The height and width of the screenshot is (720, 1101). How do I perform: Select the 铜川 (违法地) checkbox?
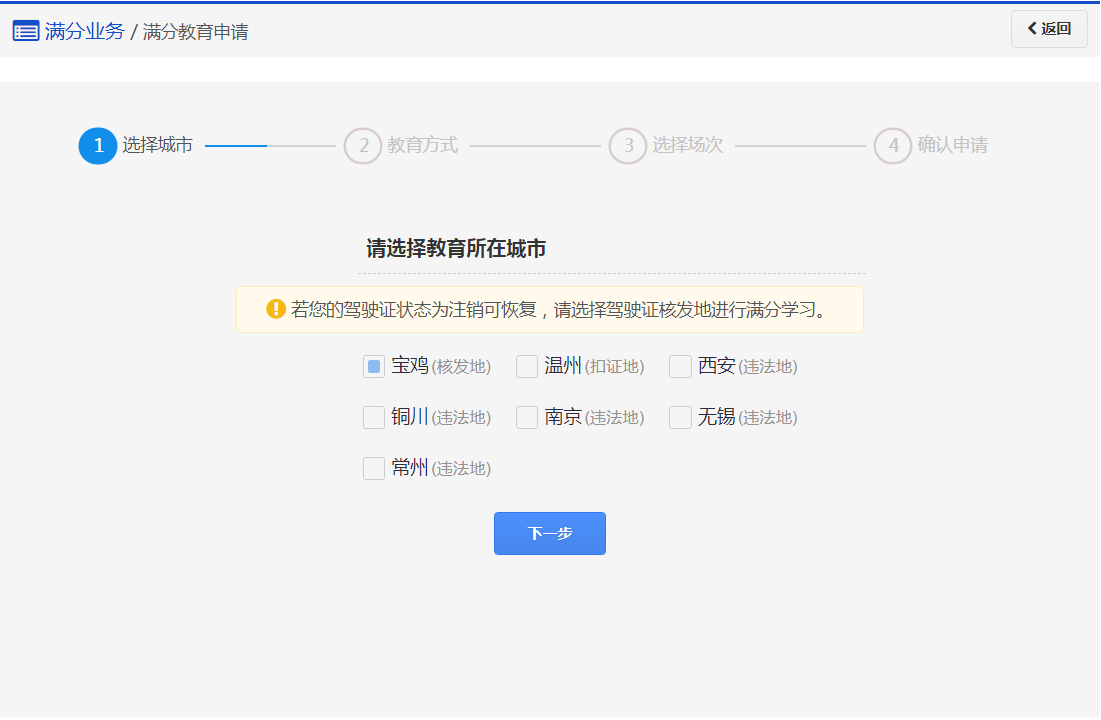point(374,418)
